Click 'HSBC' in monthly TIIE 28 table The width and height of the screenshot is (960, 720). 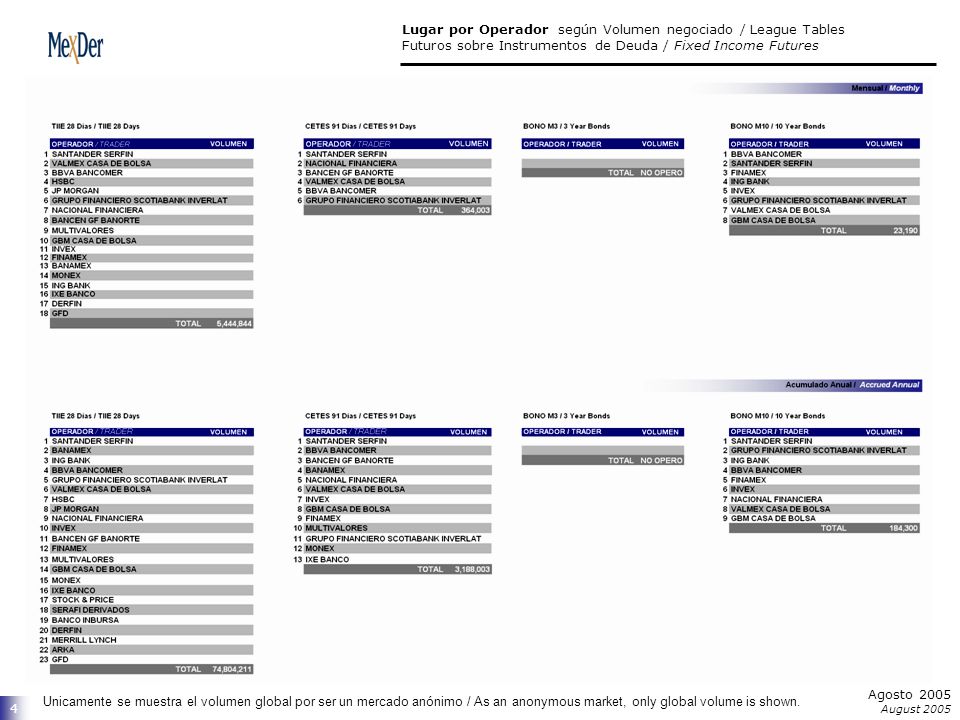63,182
